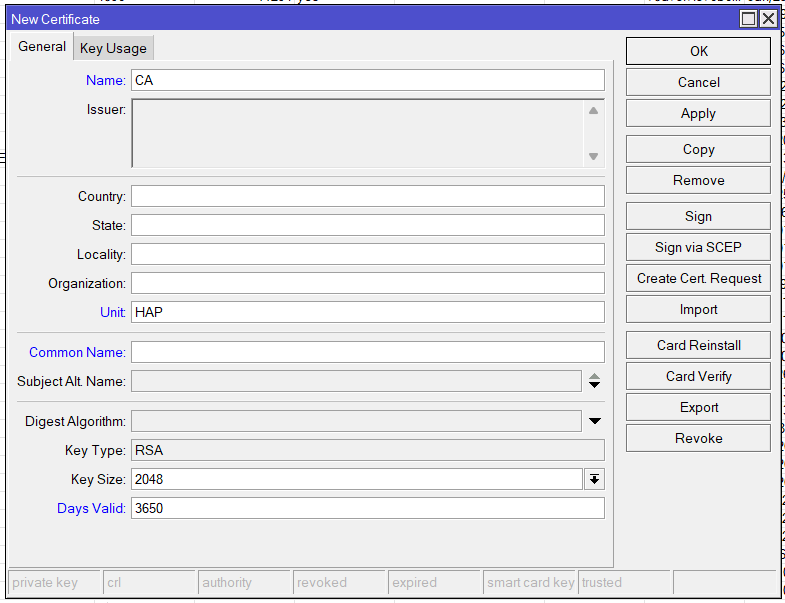The width and height of the screenshot is (785, 603).
Task: Click the Sign button
Action: click(x=698, y=216)
